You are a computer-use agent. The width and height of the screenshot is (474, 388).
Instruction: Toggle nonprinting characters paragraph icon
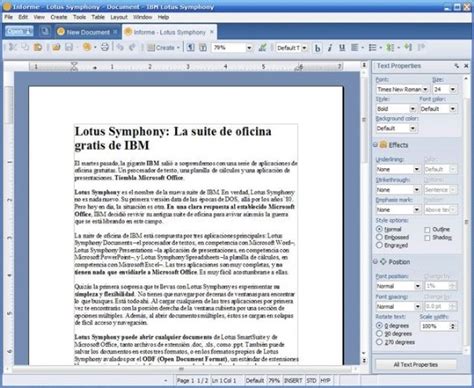[190, 48]
